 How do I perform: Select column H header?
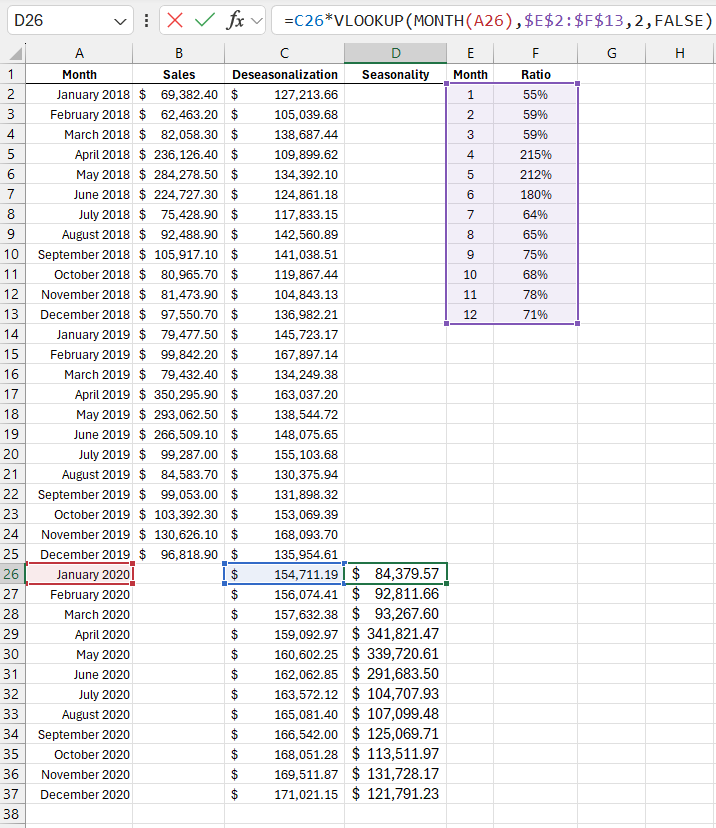pyautogui.click(x=680, y=53)
